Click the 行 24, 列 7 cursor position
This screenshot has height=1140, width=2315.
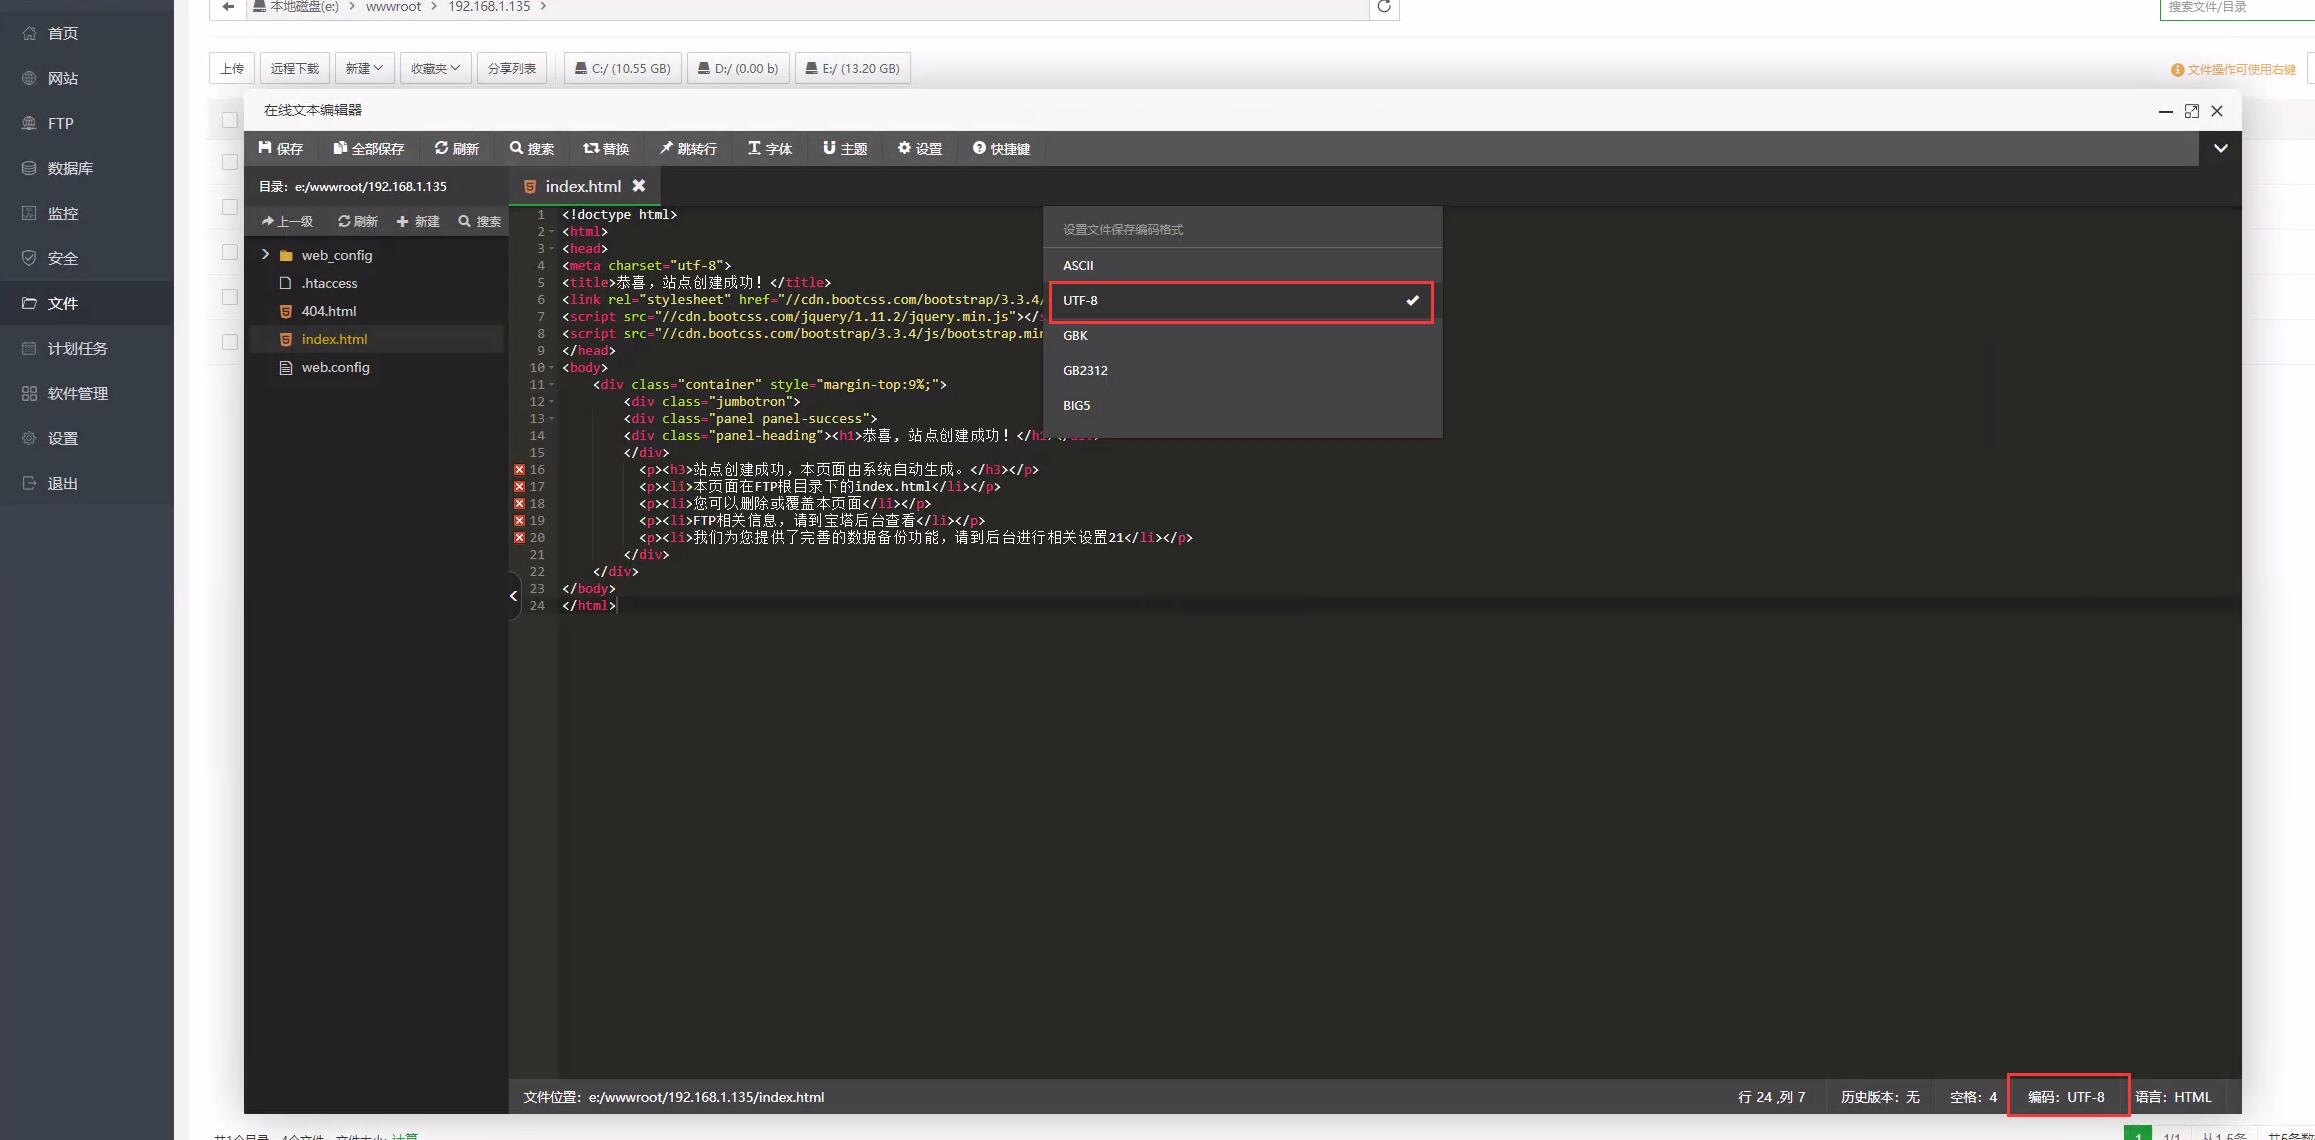click(1771, 1097)
